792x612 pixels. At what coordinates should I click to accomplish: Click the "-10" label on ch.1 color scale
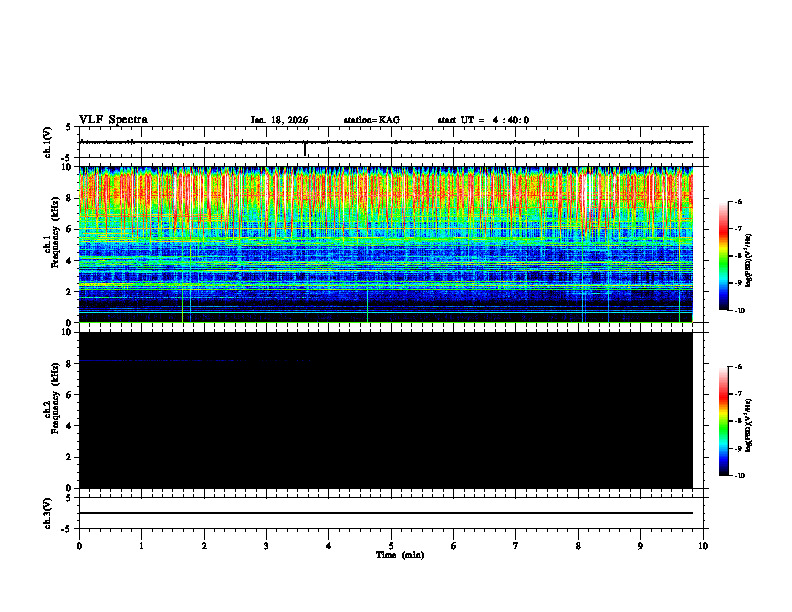pos(739,311)
